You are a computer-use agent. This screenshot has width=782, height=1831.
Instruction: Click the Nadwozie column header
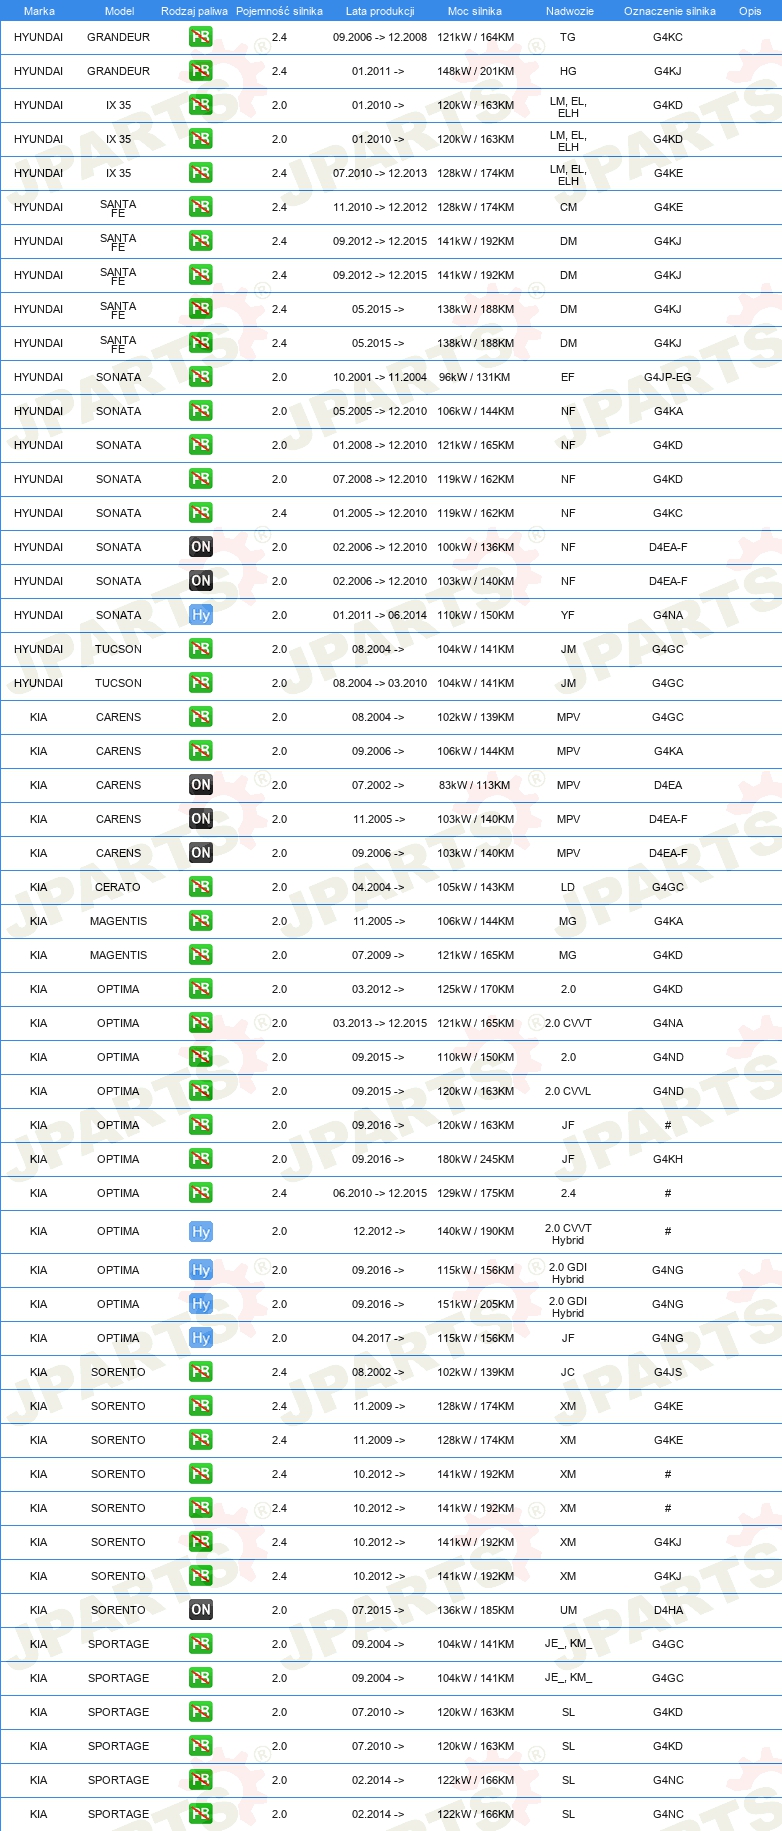click(570, 11)
